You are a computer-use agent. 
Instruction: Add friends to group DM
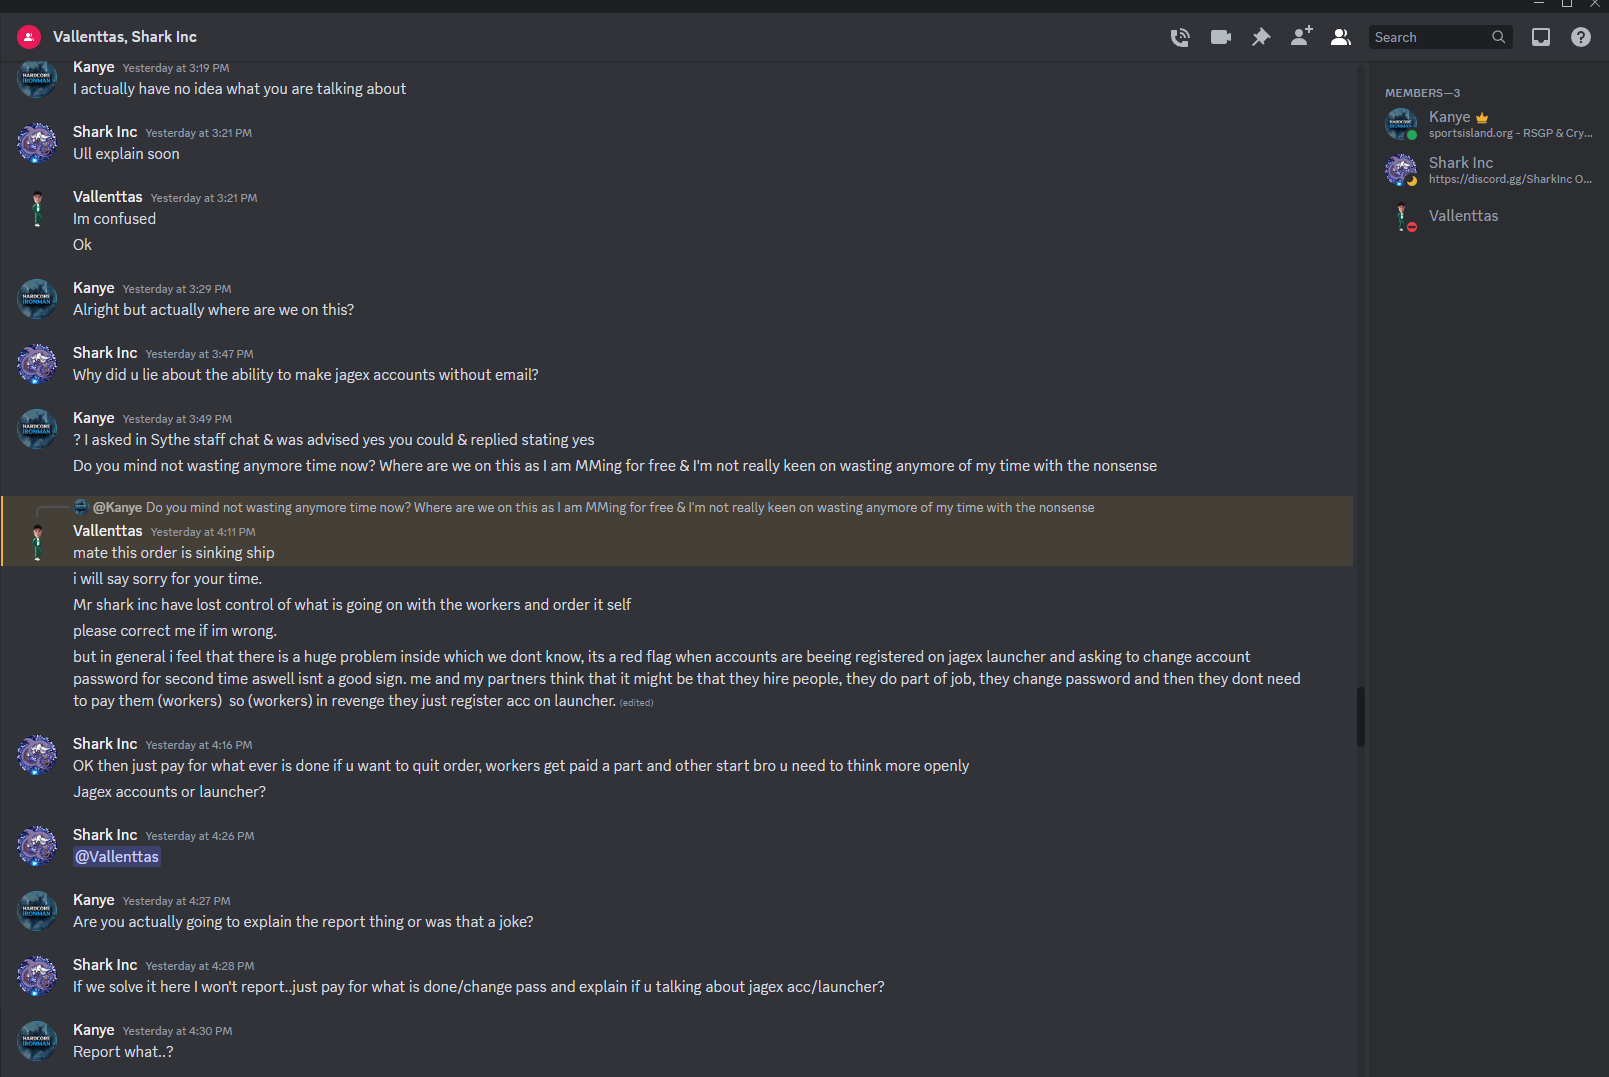pyautogui.click(x=1301, y=37)
